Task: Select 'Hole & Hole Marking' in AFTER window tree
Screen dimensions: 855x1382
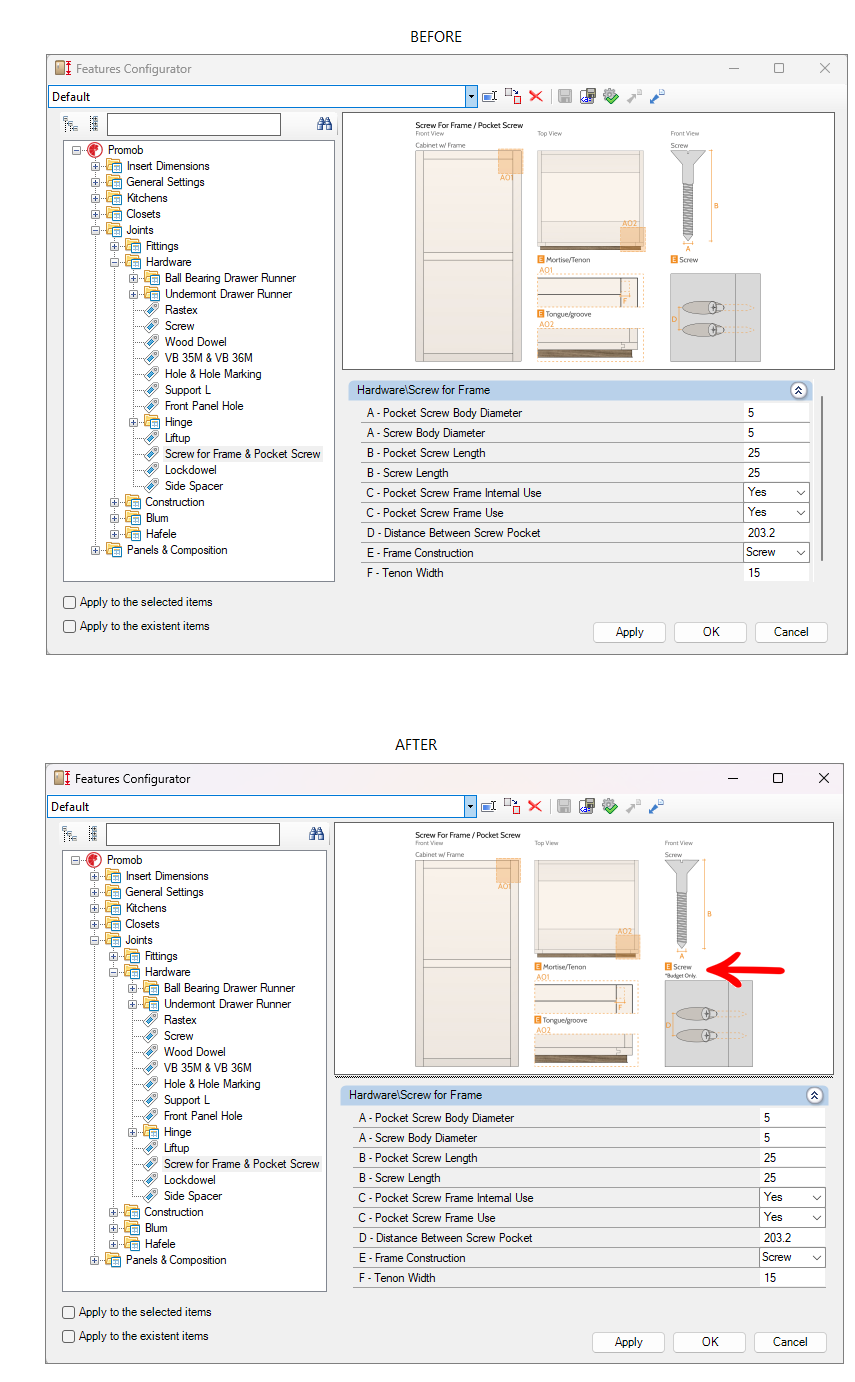Action: (x=212, y=1084)
